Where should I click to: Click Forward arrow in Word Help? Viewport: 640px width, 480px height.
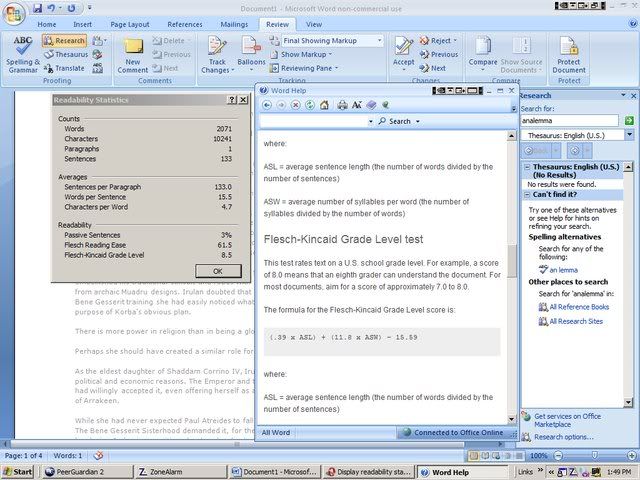[x=281, y=105]
